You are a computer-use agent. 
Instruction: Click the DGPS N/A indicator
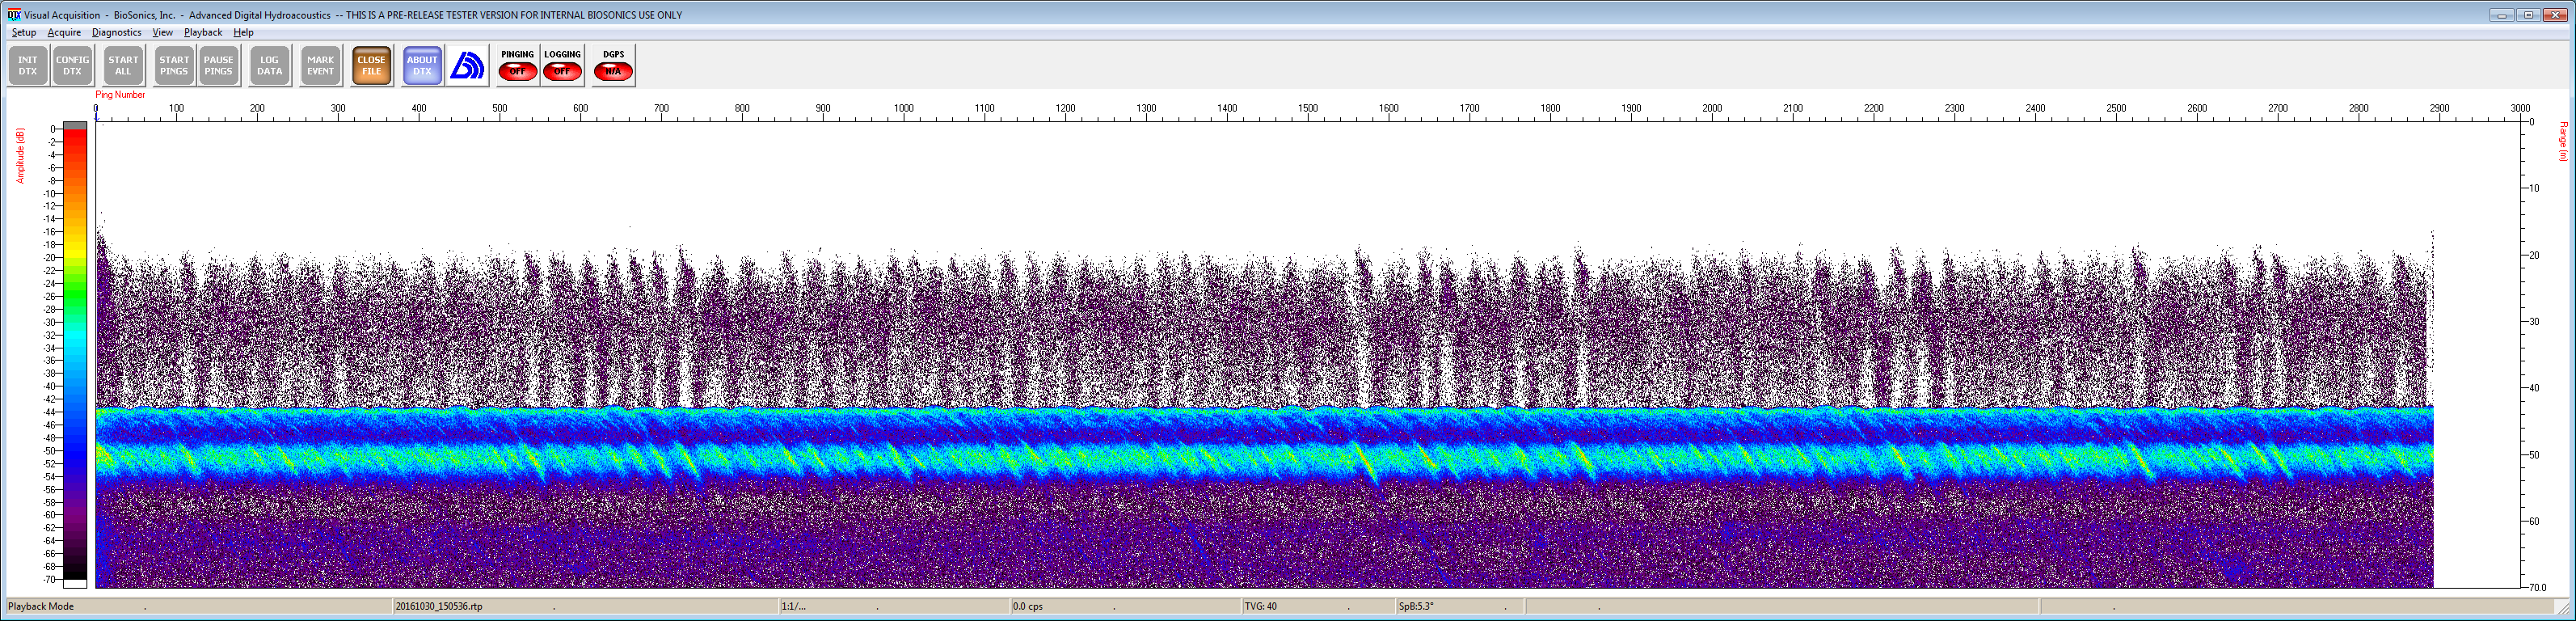point(614,66)
